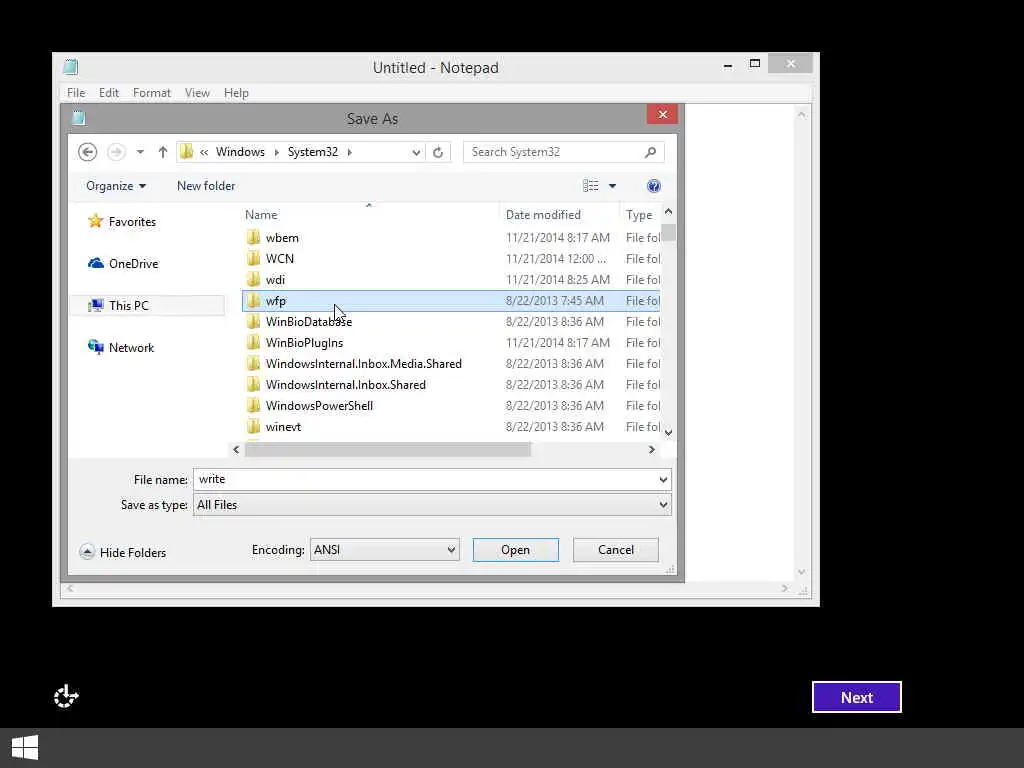Screen dimensions: 1024x768
Task: Click horizontal scrollbar right arrow
Action: click(651, 449)
